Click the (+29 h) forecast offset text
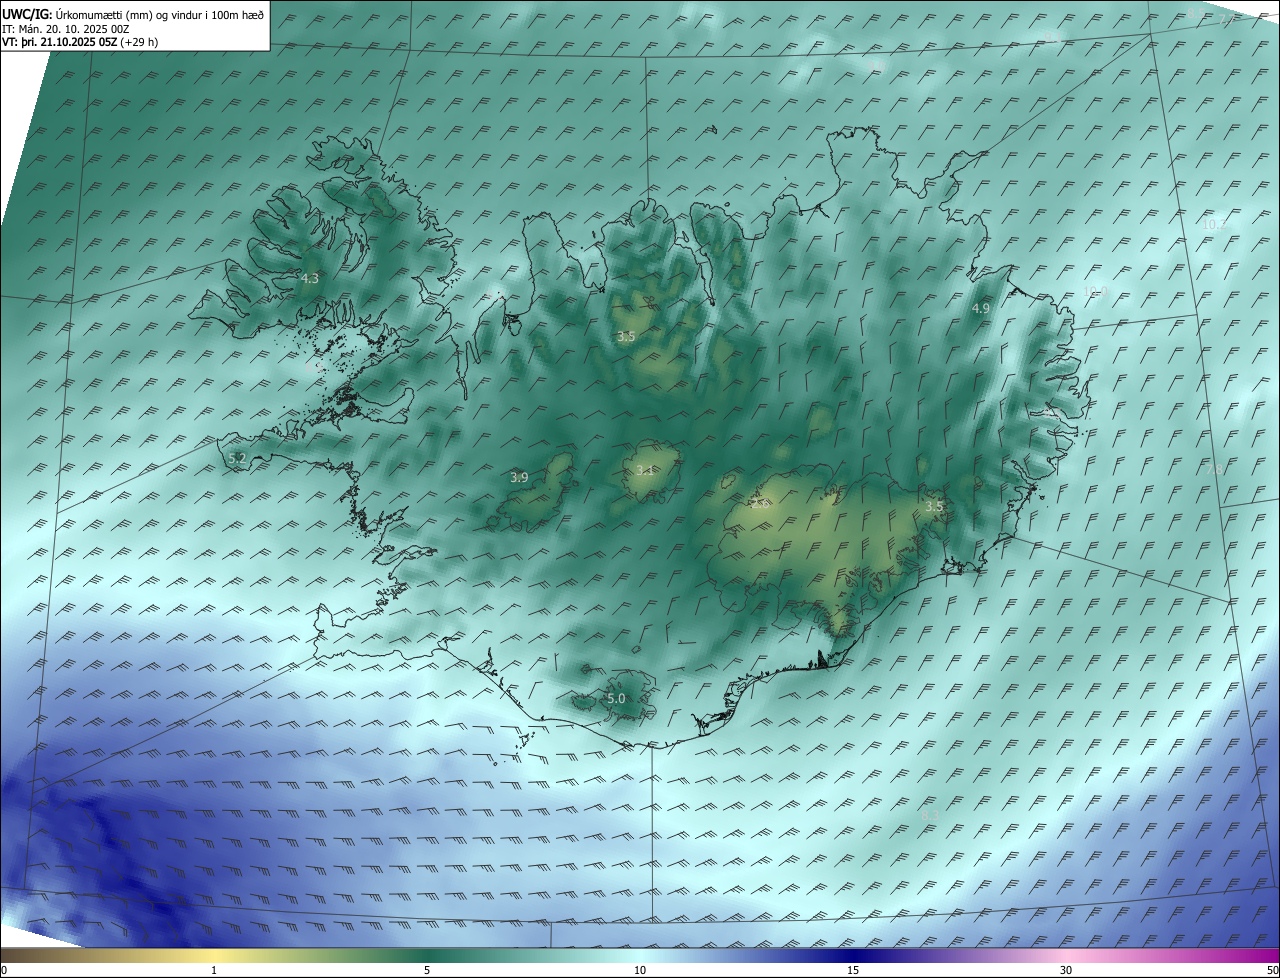This screenshot has height=978, width=1280. (x=138, y=42)
